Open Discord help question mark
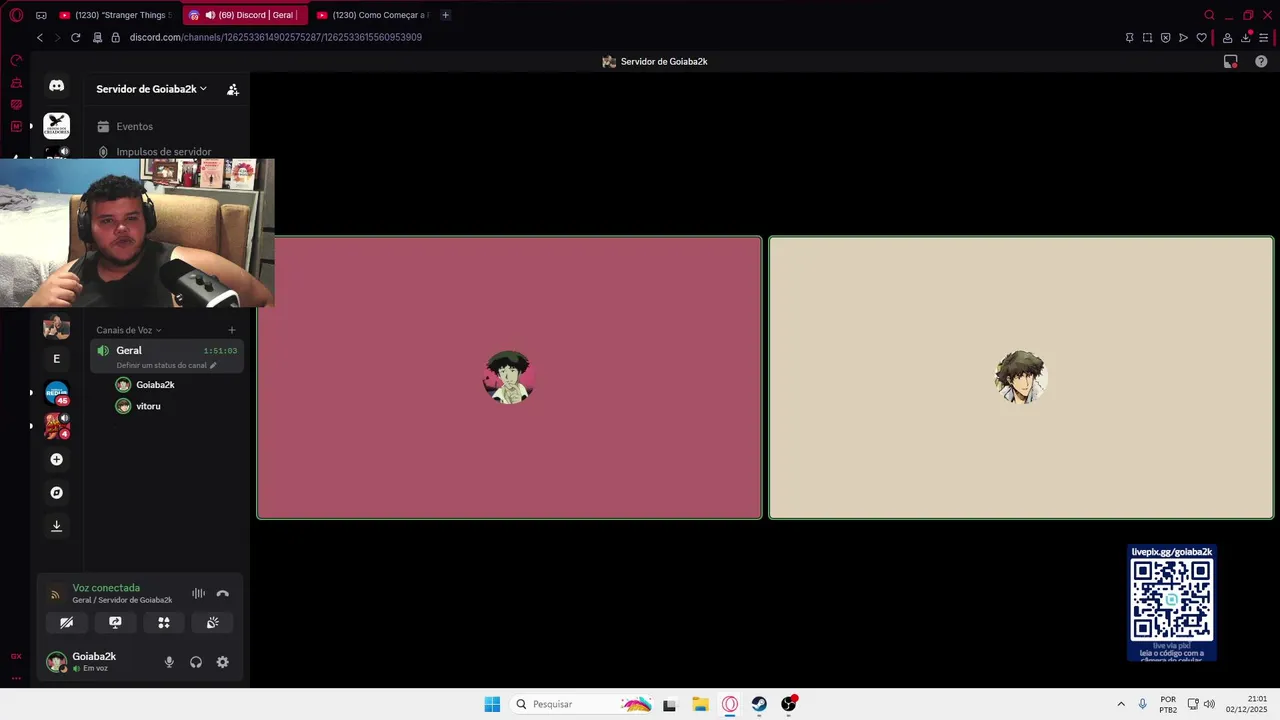Image resolution: width=1280 pixels, height=720 pixels. (x=1261, y=62)
